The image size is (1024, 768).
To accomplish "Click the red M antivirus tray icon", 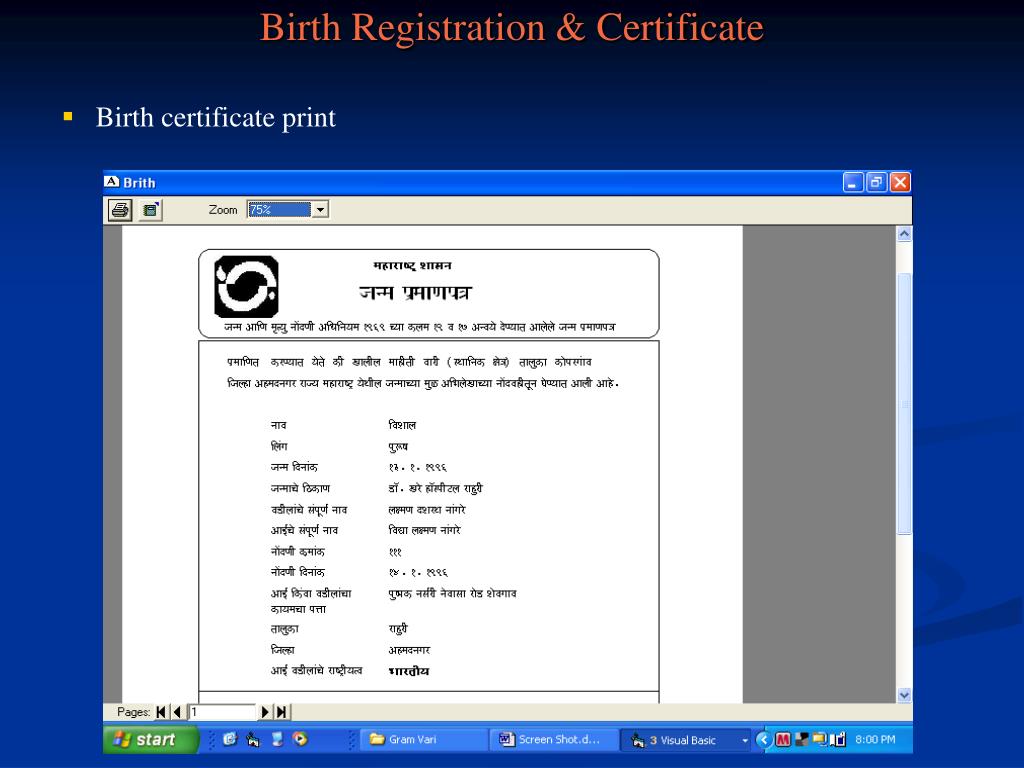I will click(x=783, y=739).
